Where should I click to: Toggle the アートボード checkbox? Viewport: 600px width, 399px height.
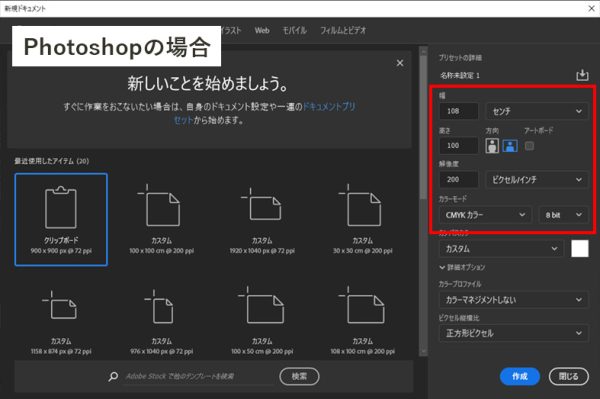pos(529,146)
